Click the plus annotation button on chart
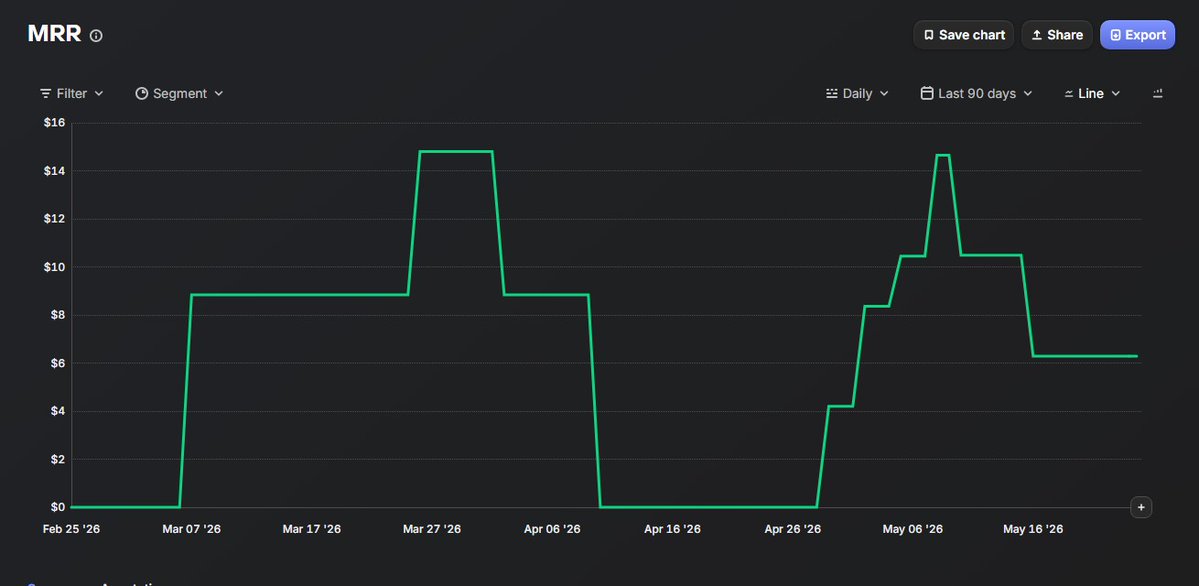Screen dimensions: 1199x586 click(x=1141, y=507)
